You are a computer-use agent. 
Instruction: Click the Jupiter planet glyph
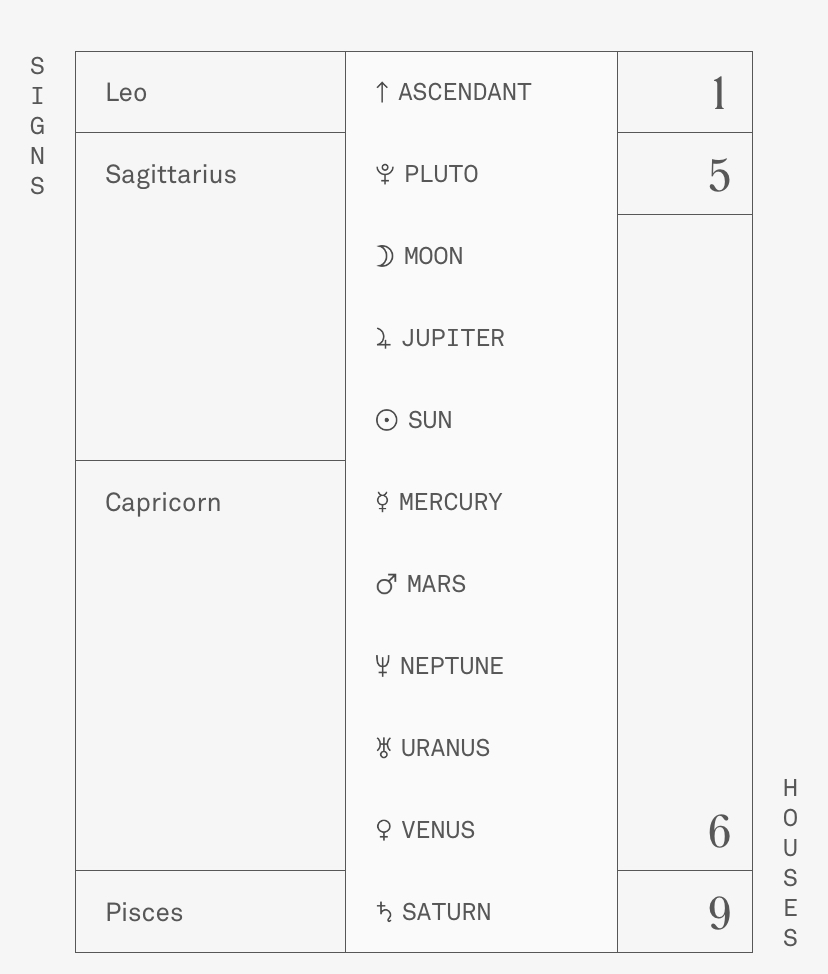coord(383,339)
